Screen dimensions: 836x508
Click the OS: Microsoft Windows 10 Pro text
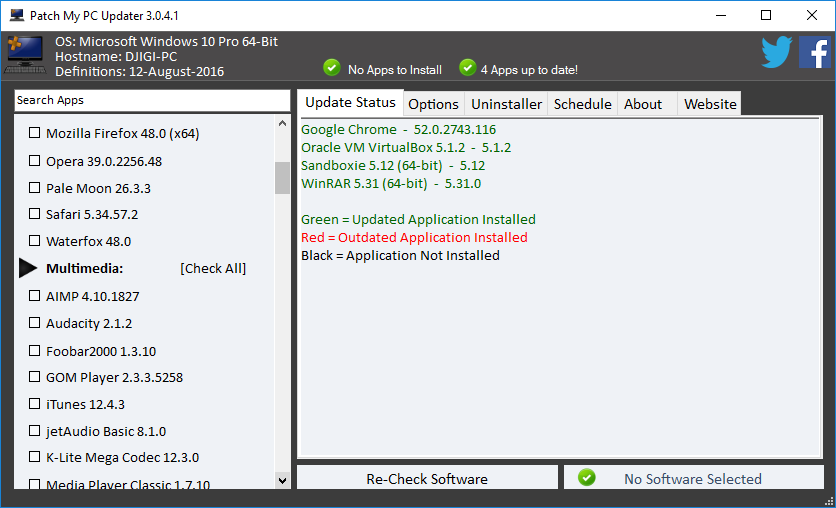(166, 42)
